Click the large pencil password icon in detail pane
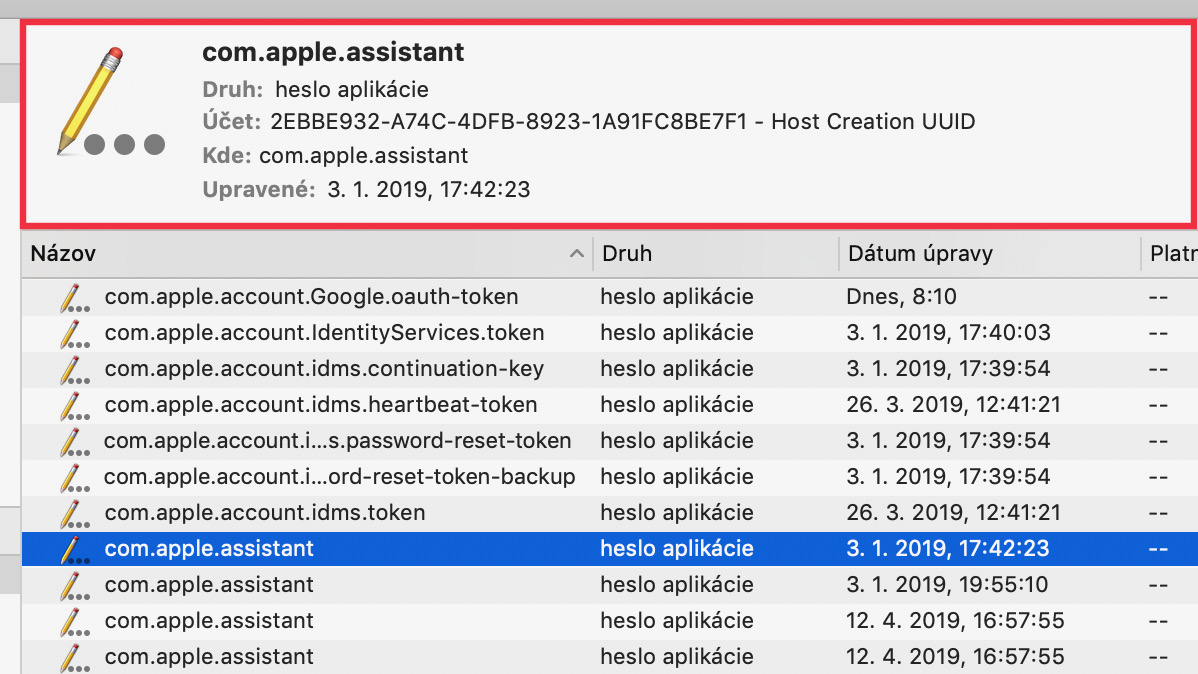The height and width of the screenshot is (674, 1198). tap(112, 102)
